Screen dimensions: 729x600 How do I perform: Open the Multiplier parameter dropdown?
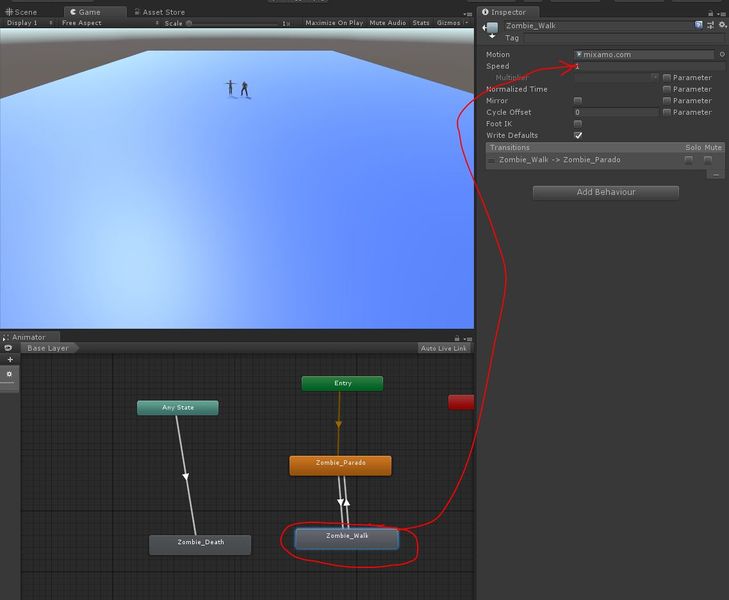(x=616, y=78)
